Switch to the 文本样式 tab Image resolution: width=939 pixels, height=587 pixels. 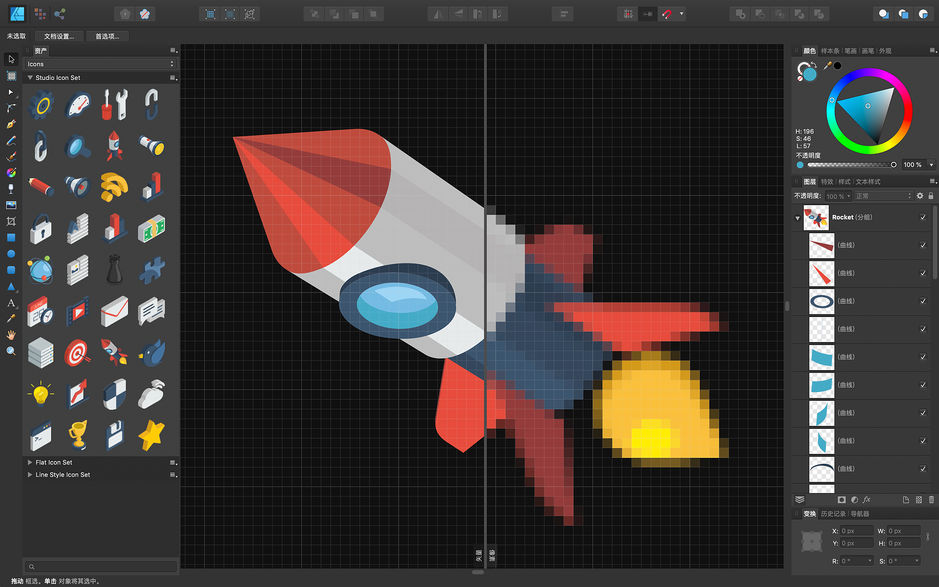coord(868,181)
